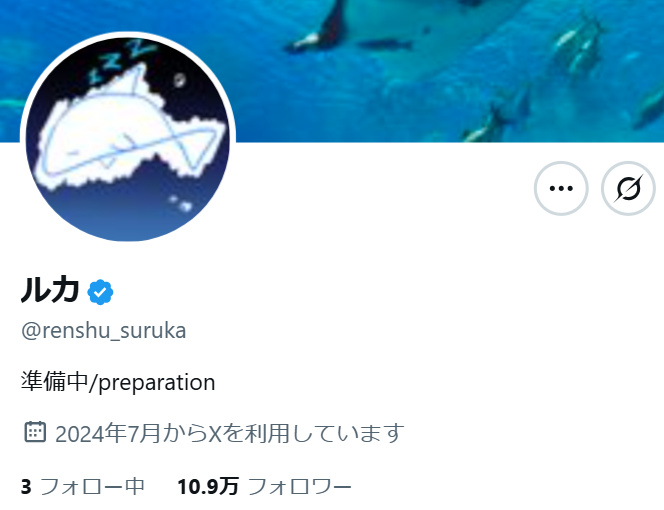Click the following count number 3
This screenshot has height=510, width=664.
pyautogui.click(x=26, y=487)
